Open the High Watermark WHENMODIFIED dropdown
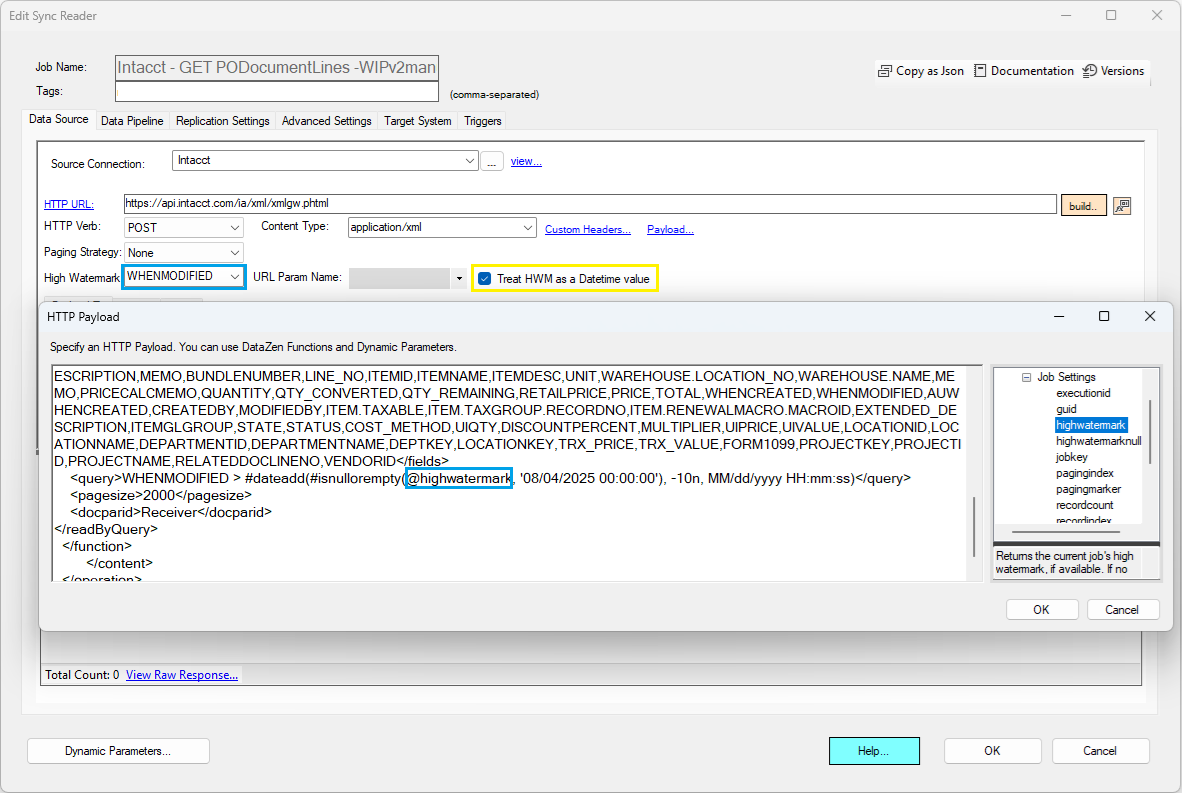This screenshot has width=1182, height=793. point(234,277)
